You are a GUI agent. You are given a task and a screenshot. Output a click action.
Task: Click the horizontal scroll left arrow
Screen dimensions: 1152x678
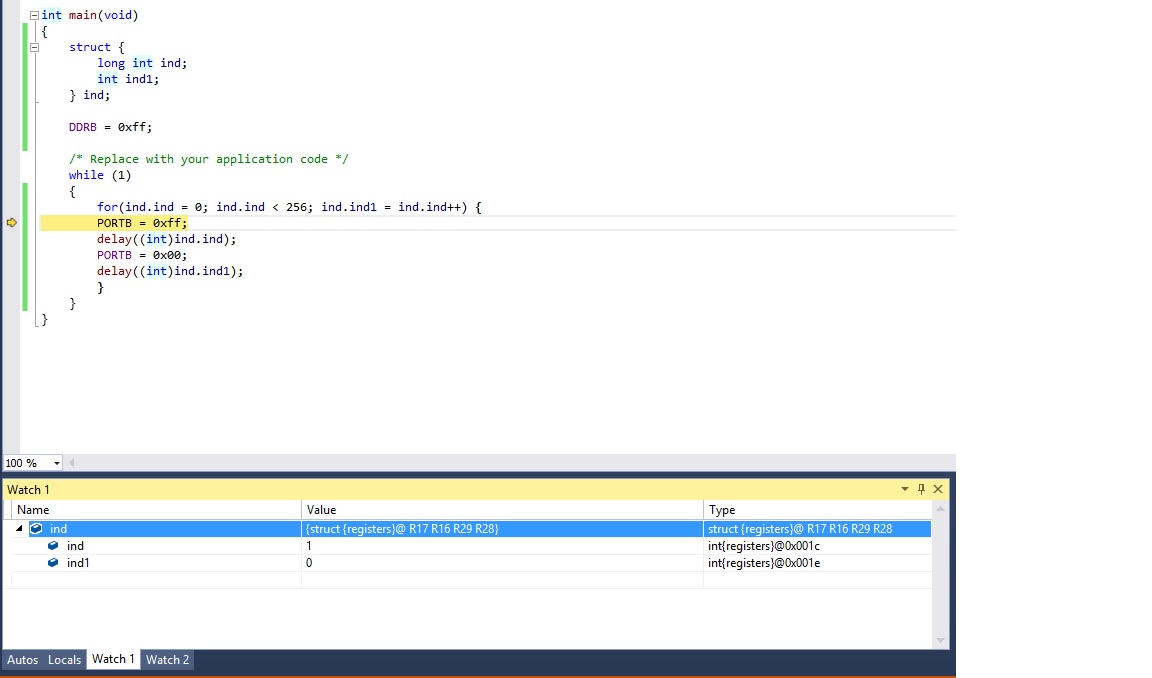pyautogui.click(x=71, y=463)
